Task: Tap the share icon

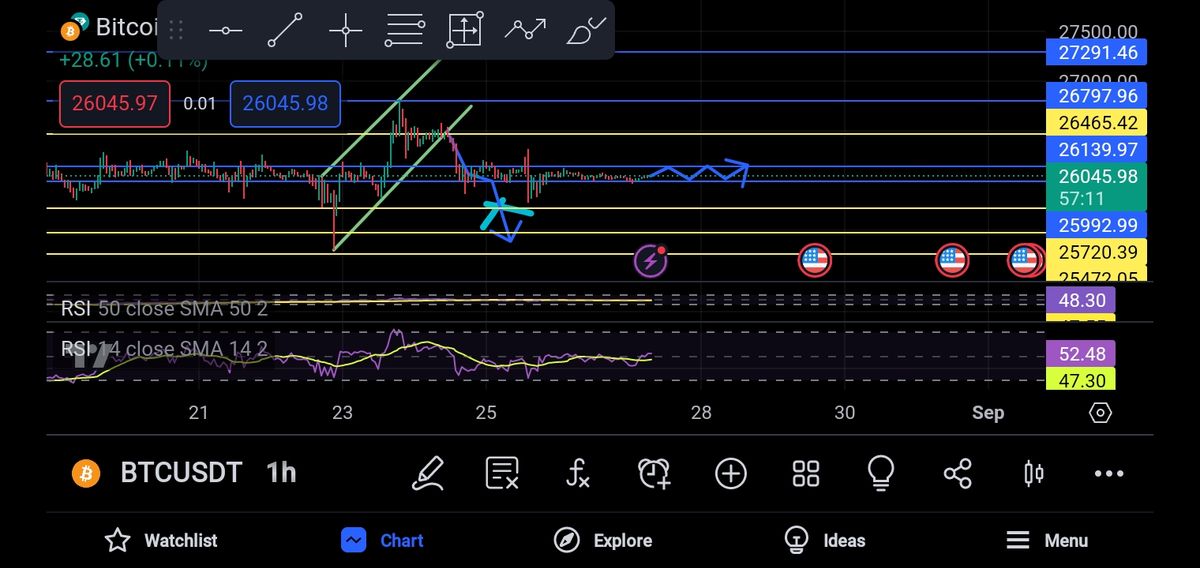Action: click(957, 473)
